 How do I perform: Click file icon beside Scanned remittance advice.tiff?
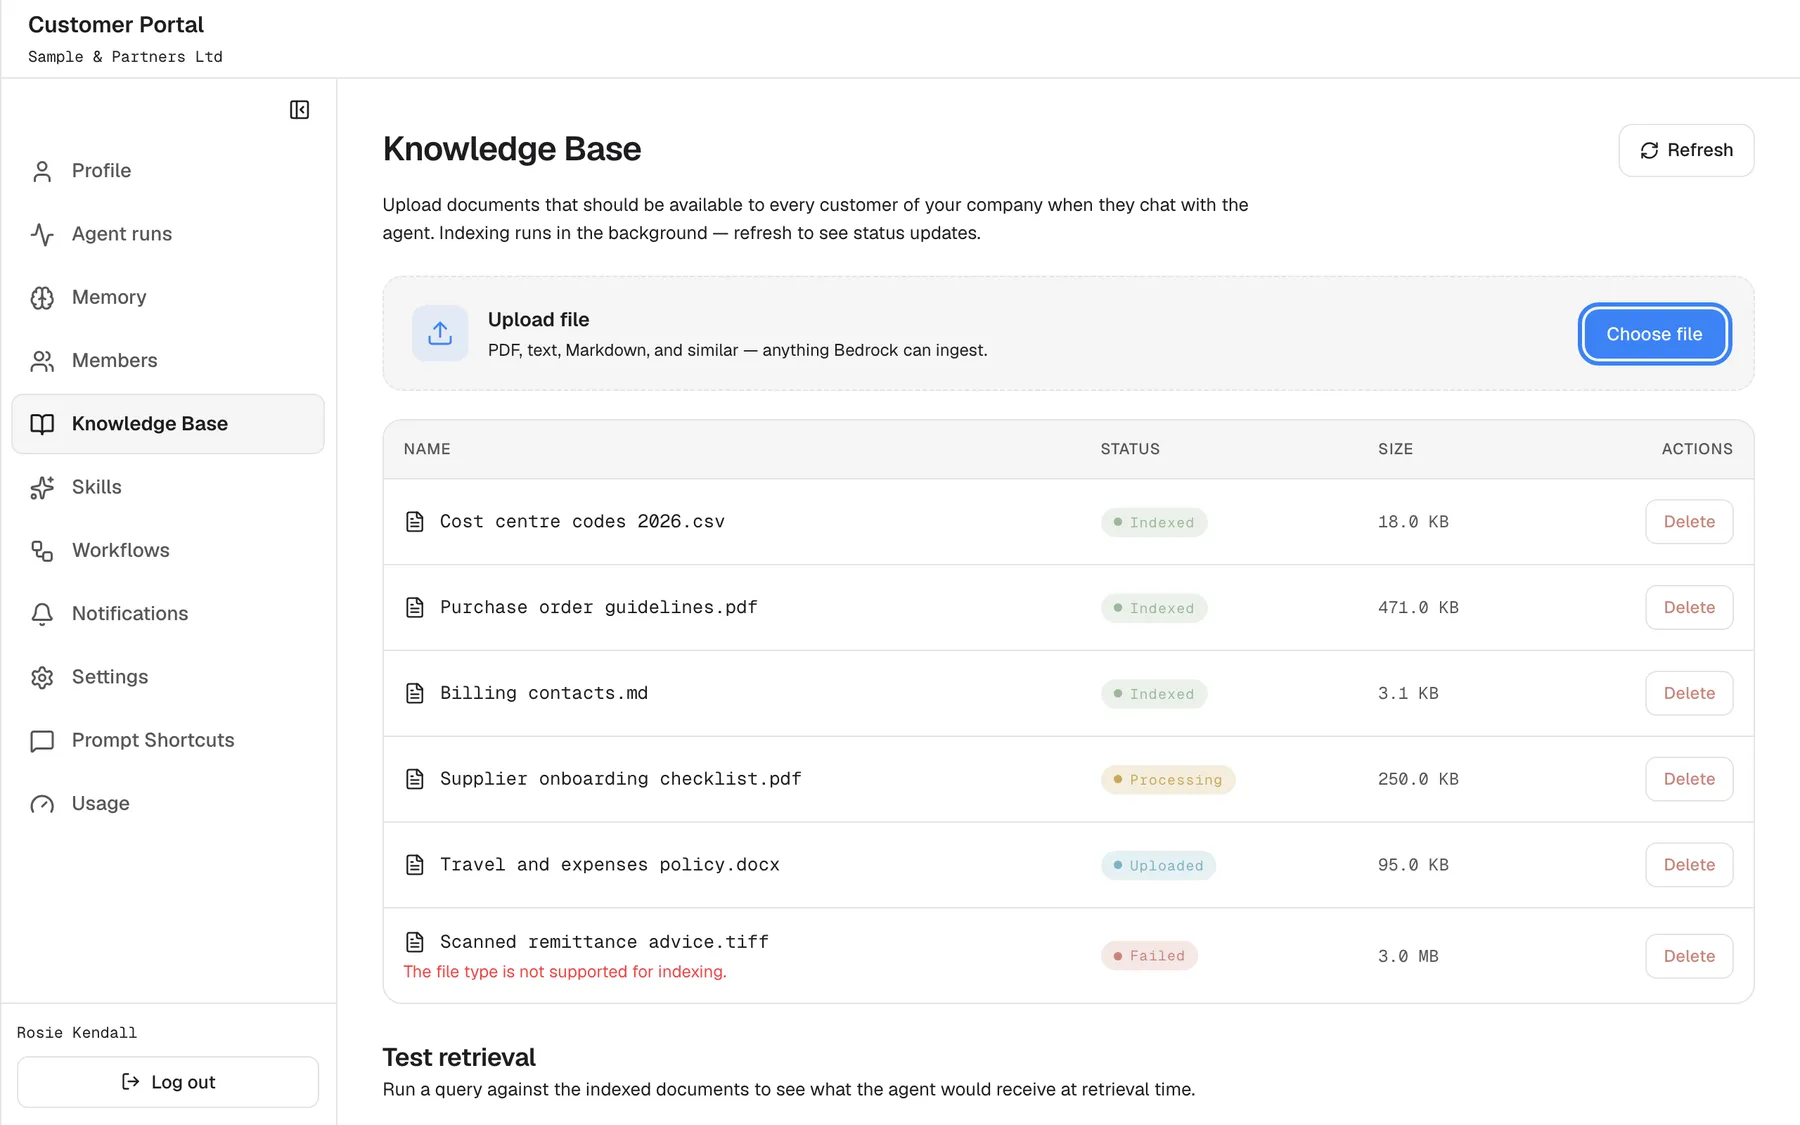pos(414,942)
